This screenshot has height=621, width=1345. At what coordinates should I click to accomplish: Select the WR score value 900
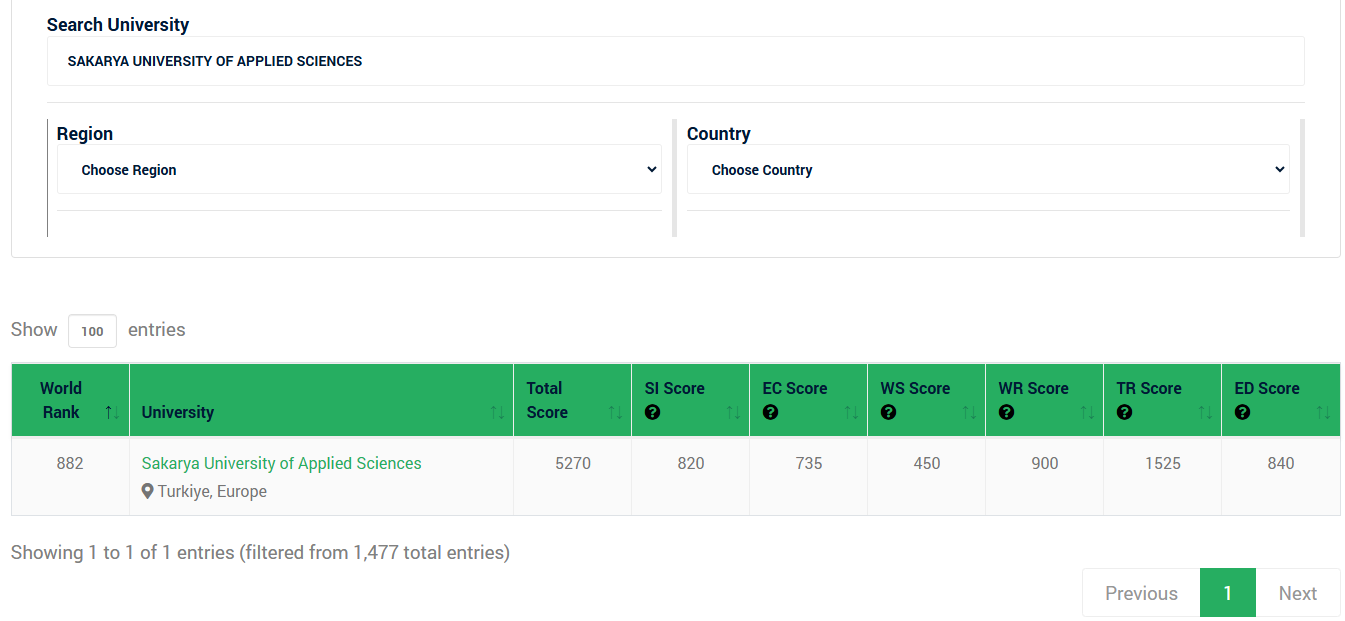point(1045,463)
